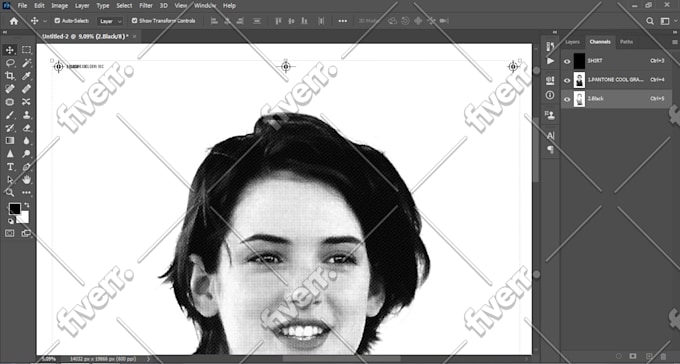Reset default foreground and background colors

(x=11, y=221)
